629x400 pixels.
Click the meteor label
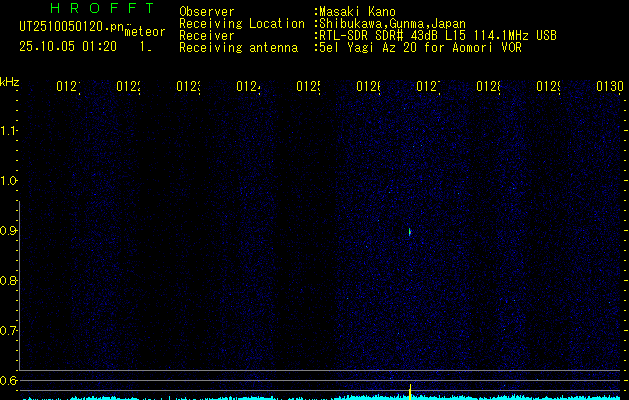pyautogui.click(x=145, y=32)
